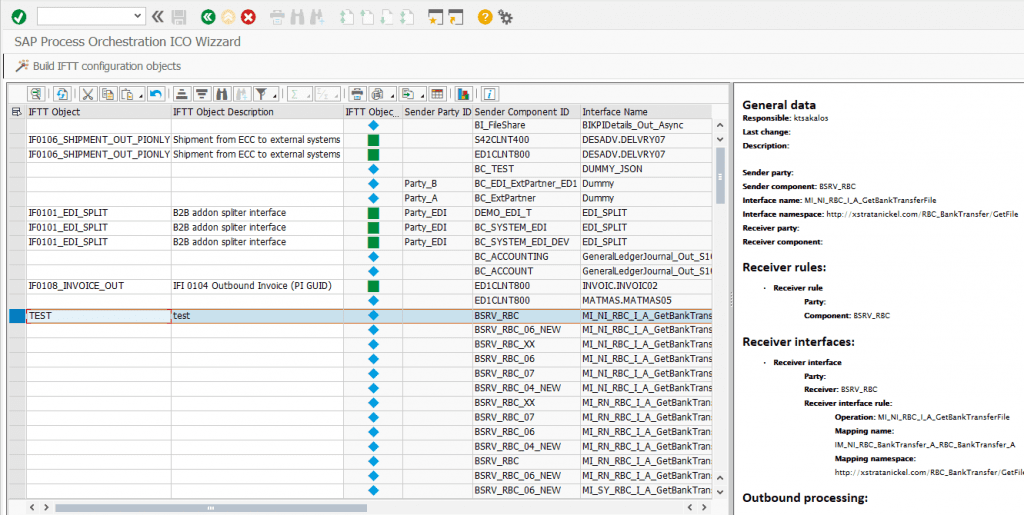Screen dimensions: 1024x515
Task: Click the INVOIC.INVOIC02 interface name cell
Action: [x=646, y=286]
